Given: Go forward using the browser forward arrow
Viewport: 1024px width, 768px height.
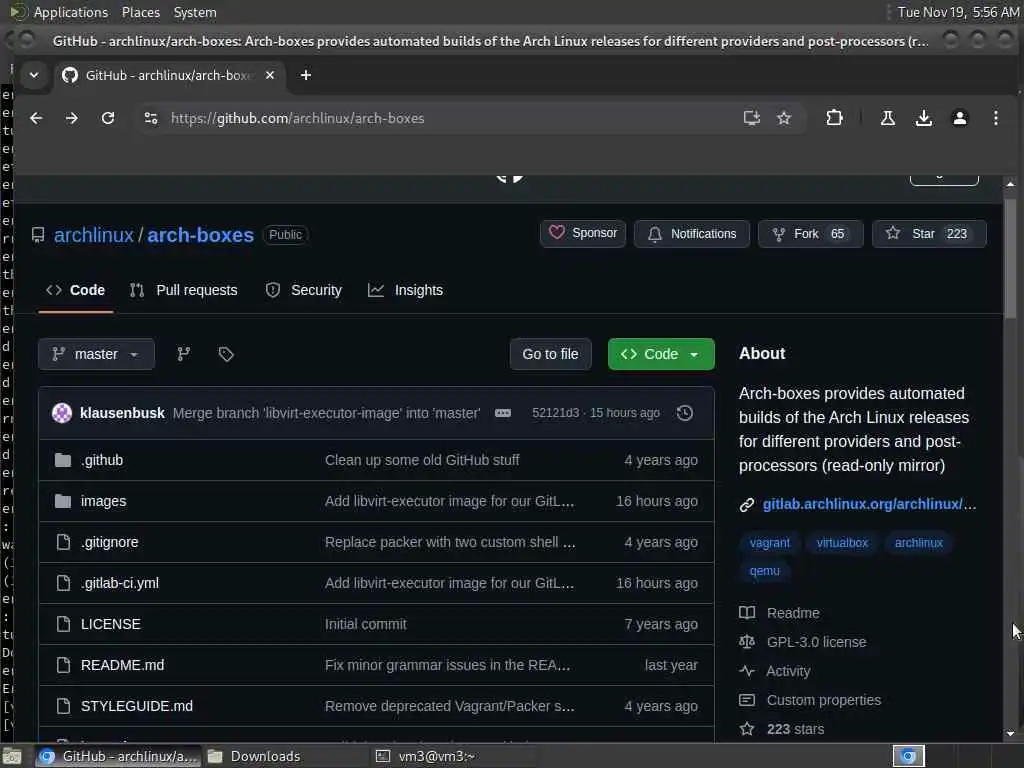Looking at the screenshot, I should 72,118.
